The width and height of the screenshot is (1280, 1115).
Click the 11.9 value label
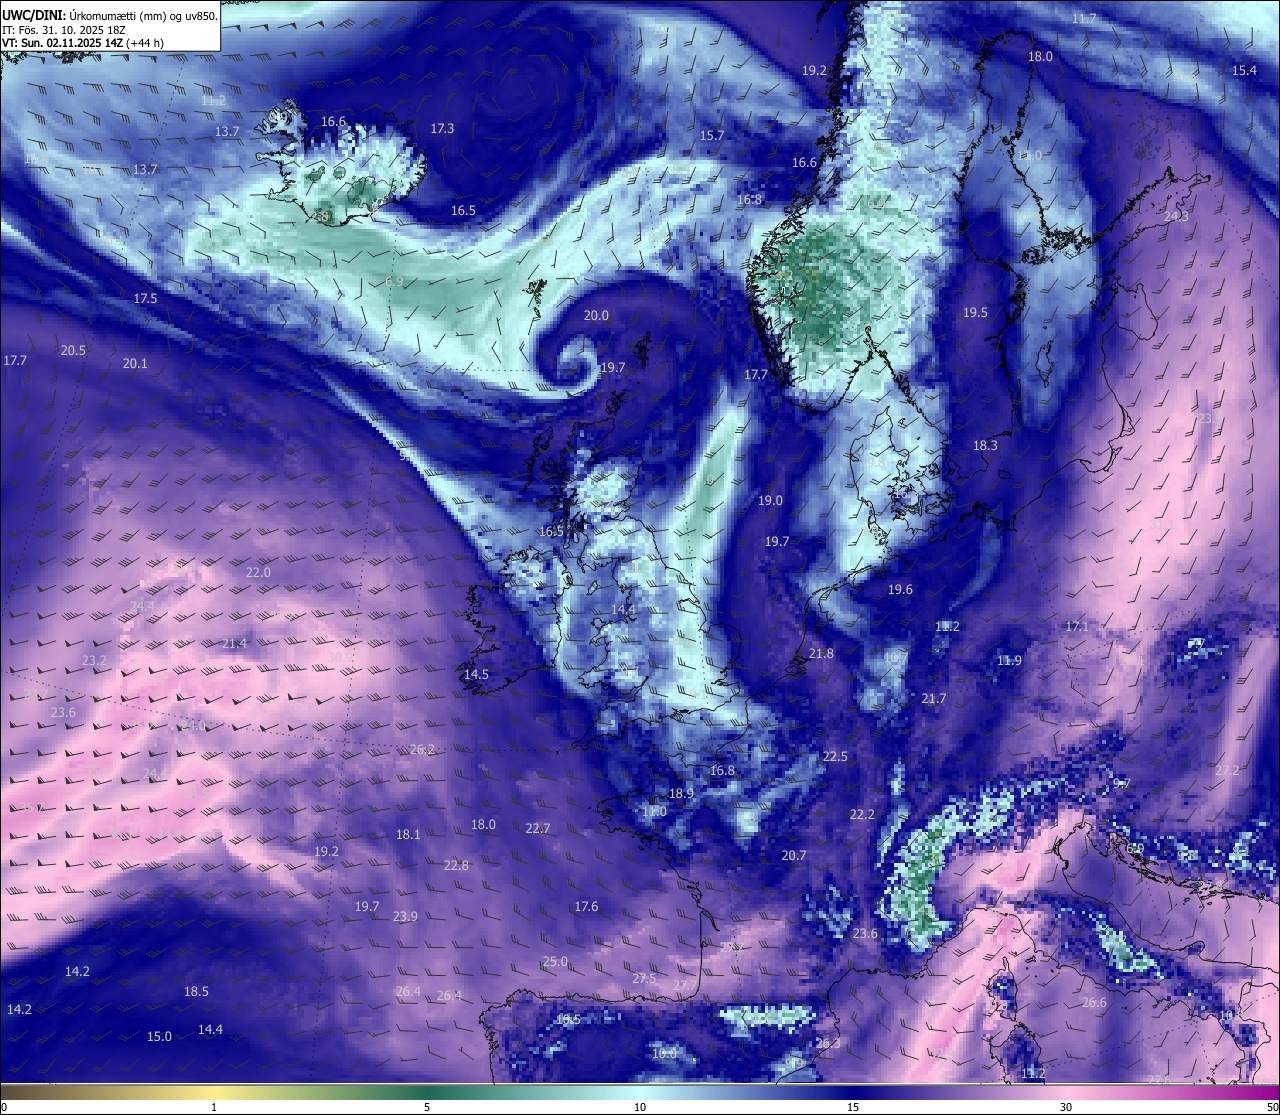[1009, 660]
